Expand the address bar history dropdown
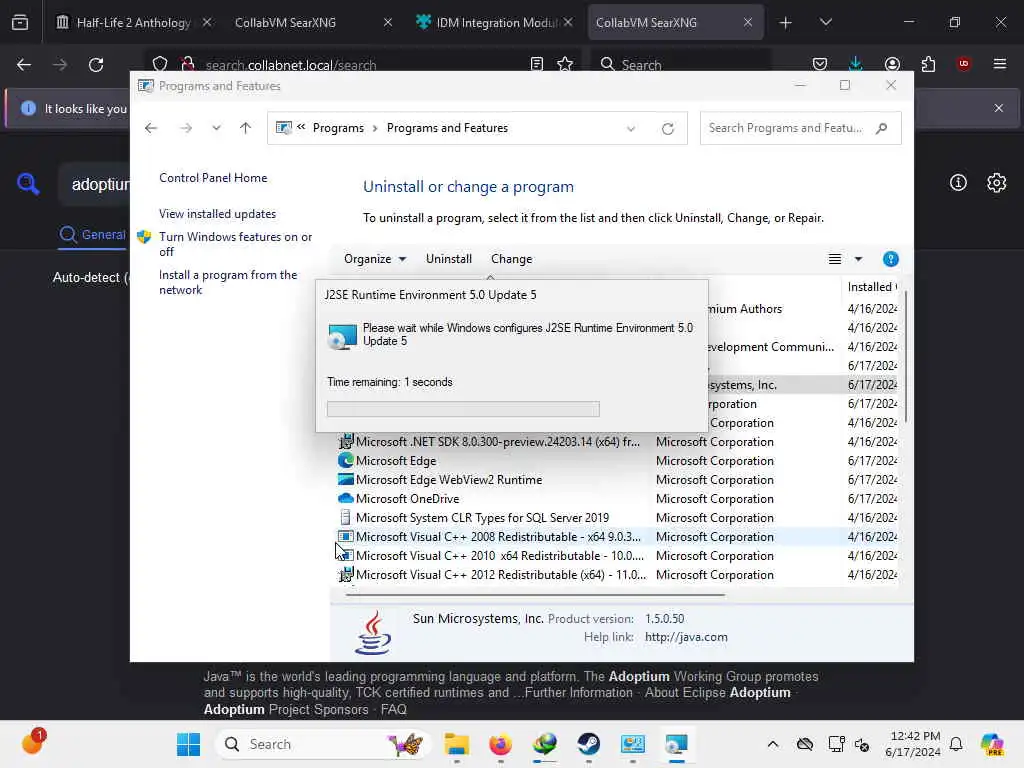The width and height of the screenshot is (1024, 768). [631, 129]
